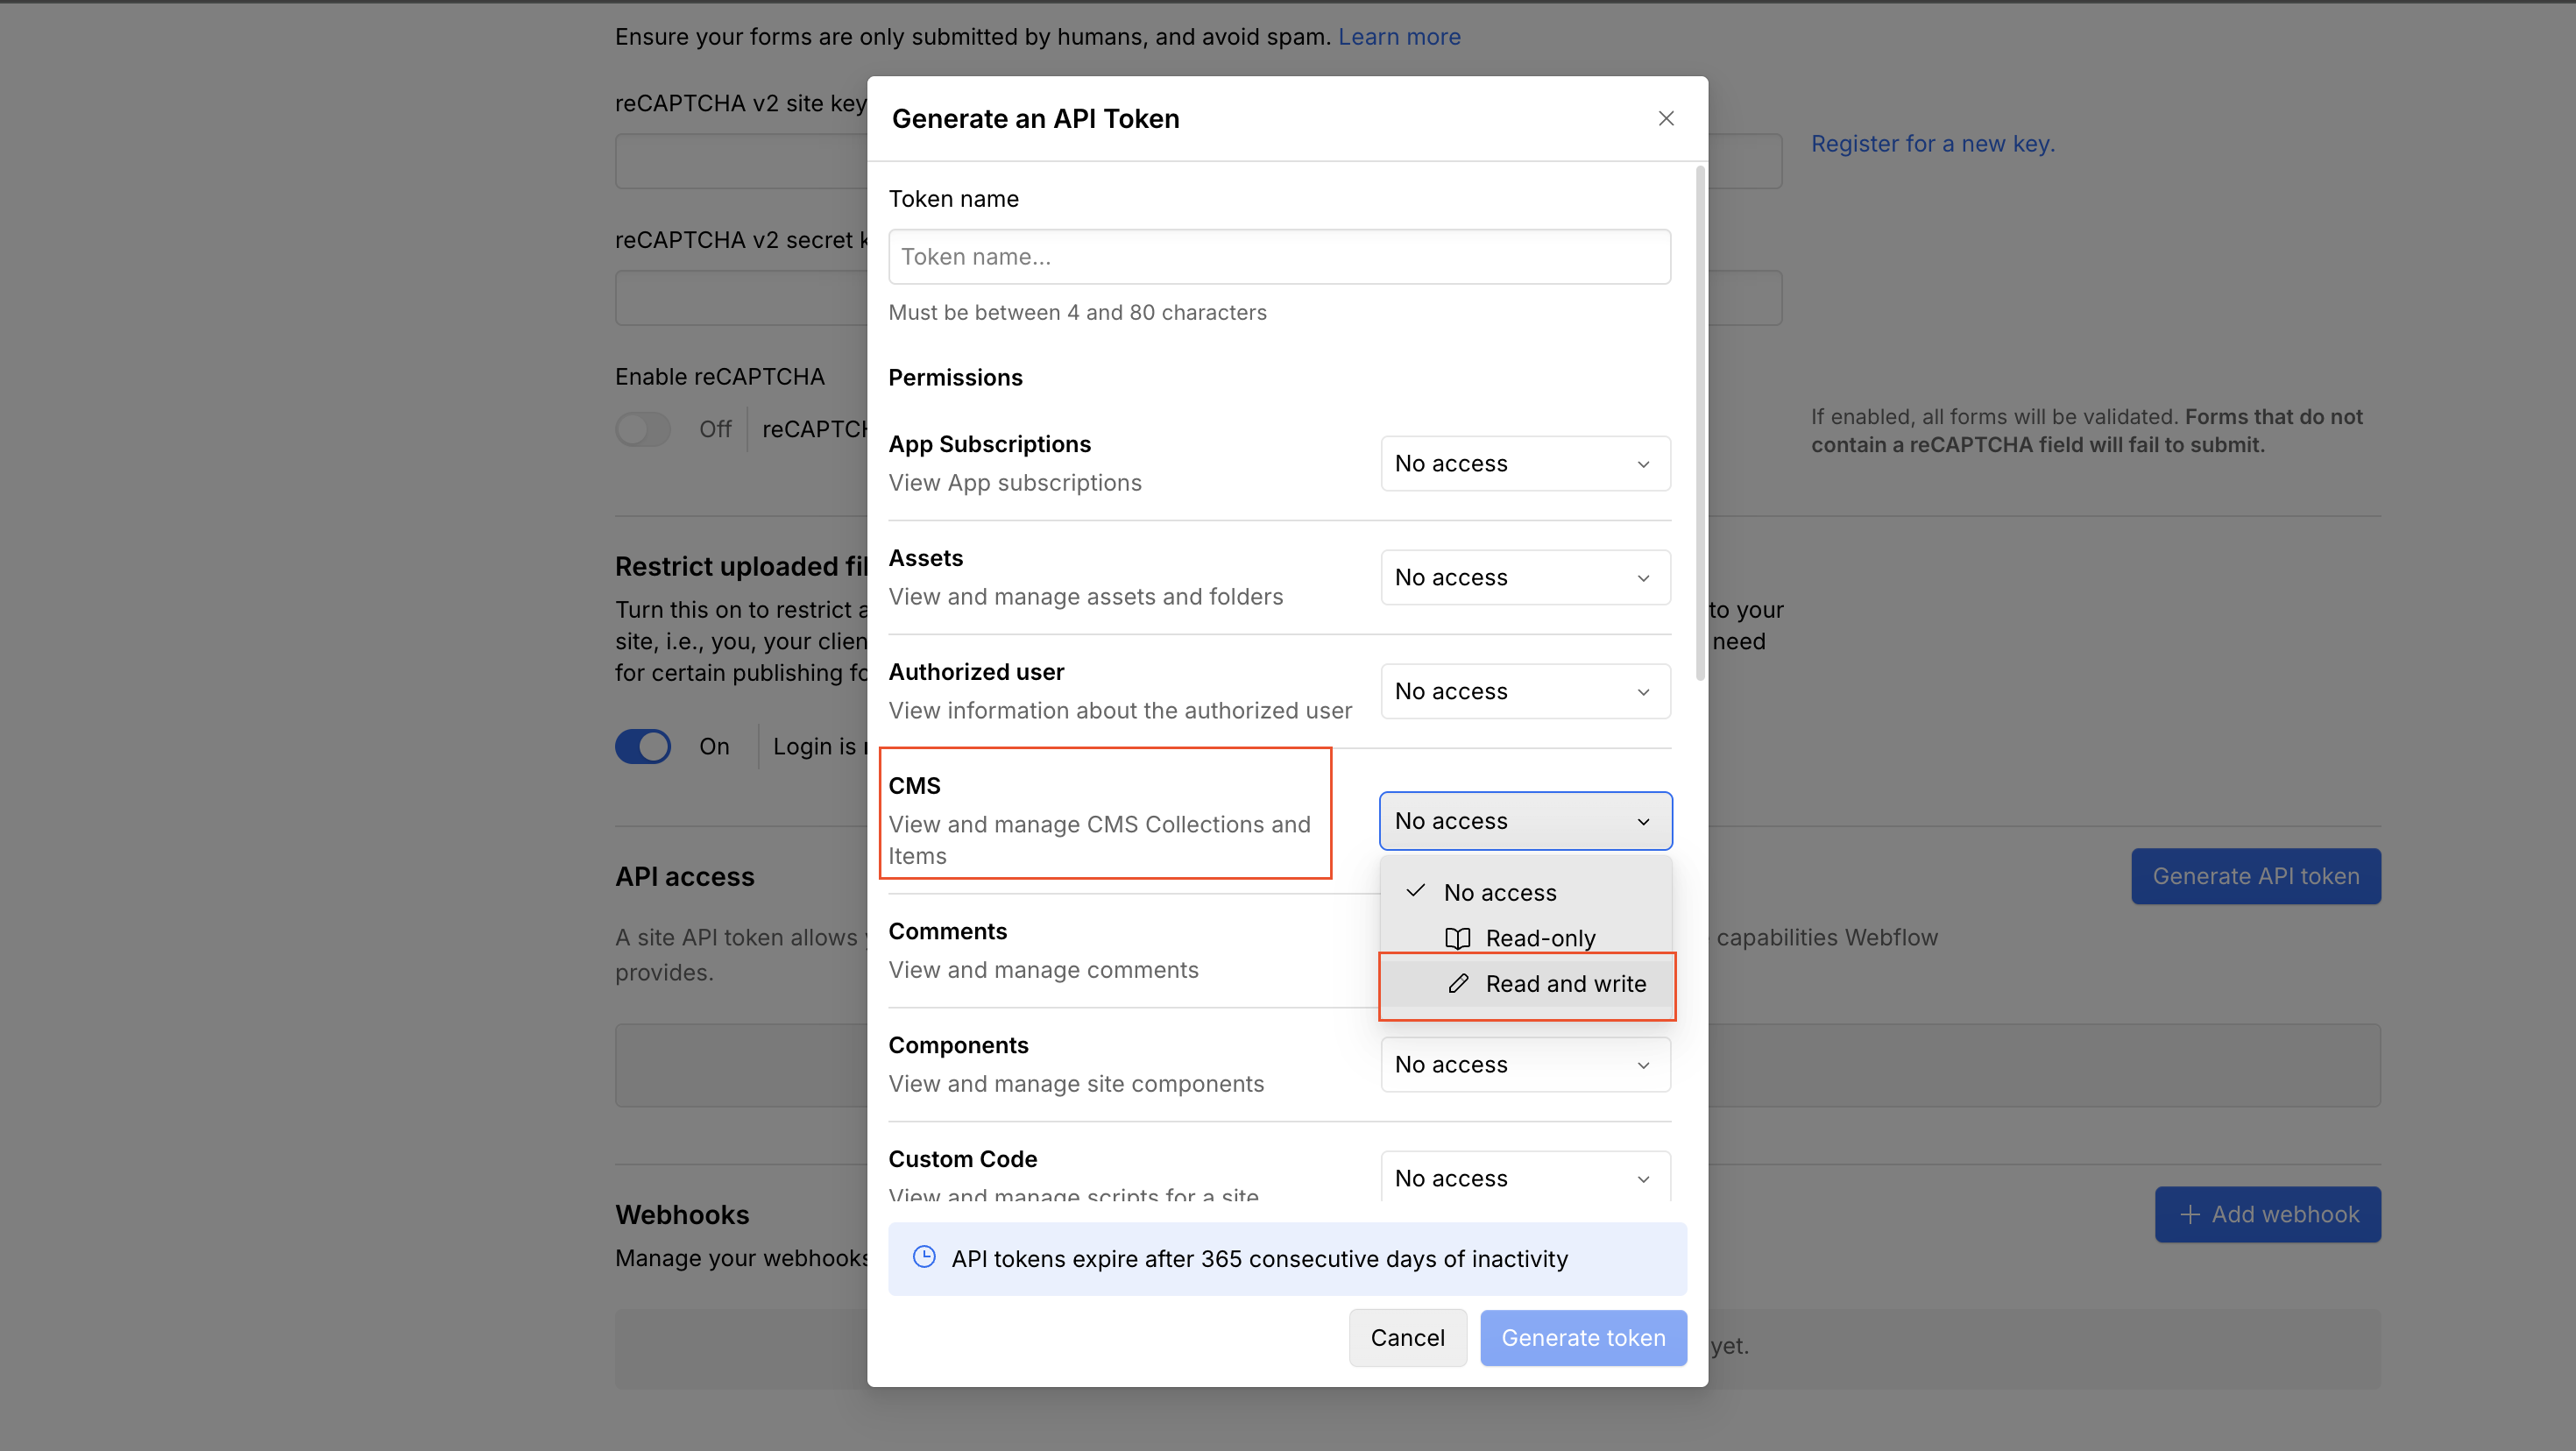Viewport: 2576px width, 1451px height.
Task: Click the plus icon on Add webhook
Action: pyautogui.click(x=2190, y=1214)
